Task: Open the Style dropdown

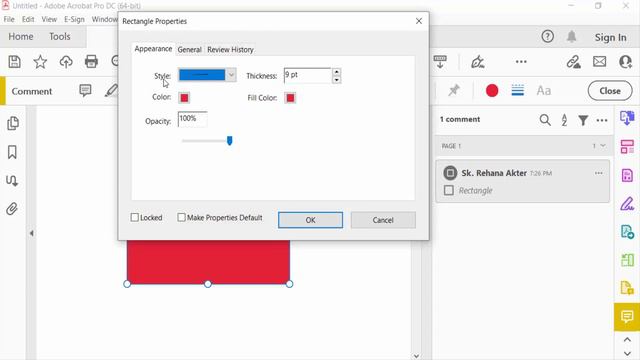Action: tap(207, 75)
